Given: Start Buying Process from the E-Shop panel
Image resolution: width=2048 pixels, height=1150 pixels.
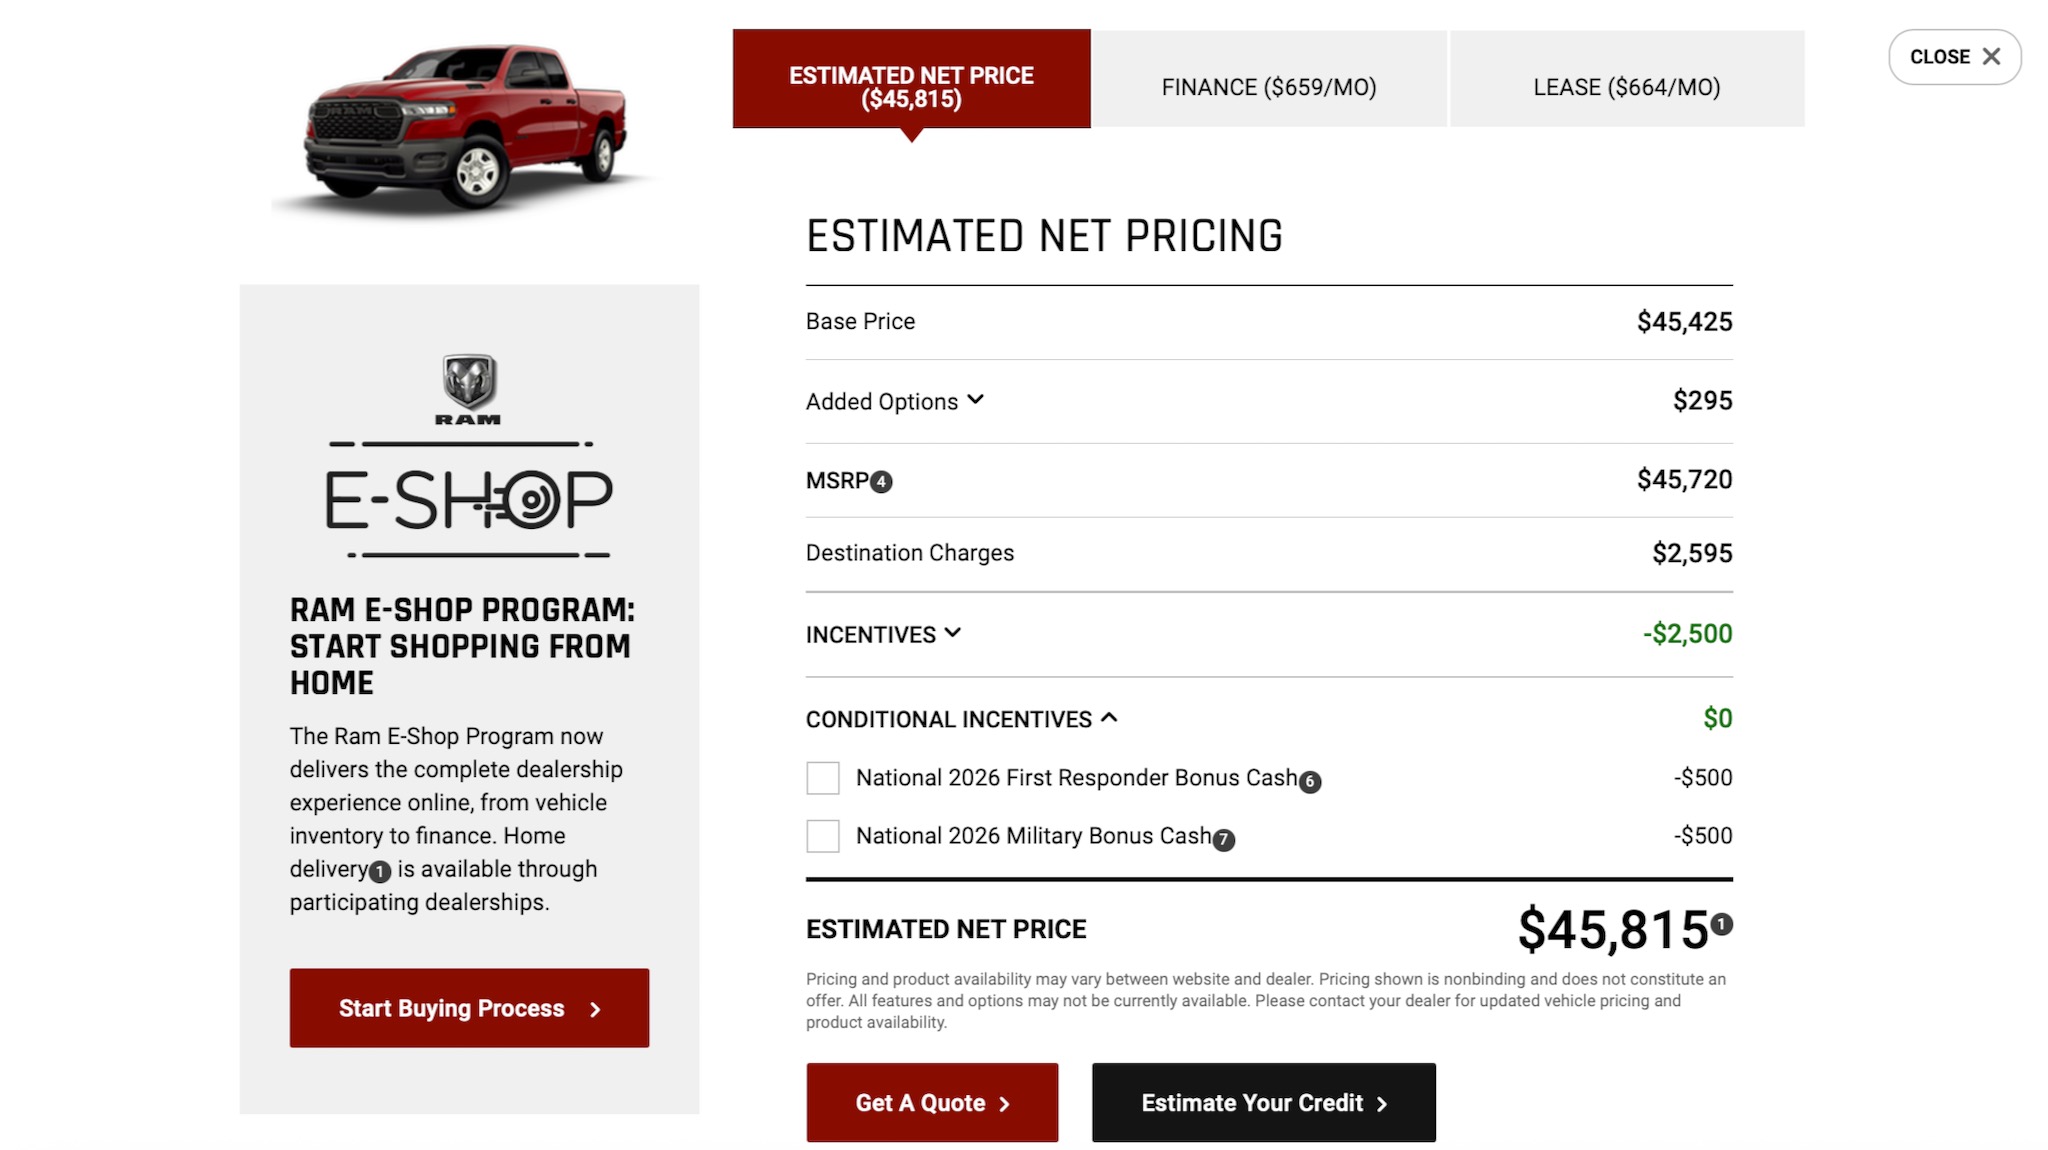Looking at the screenshot, I should [x=468, y=1008].
